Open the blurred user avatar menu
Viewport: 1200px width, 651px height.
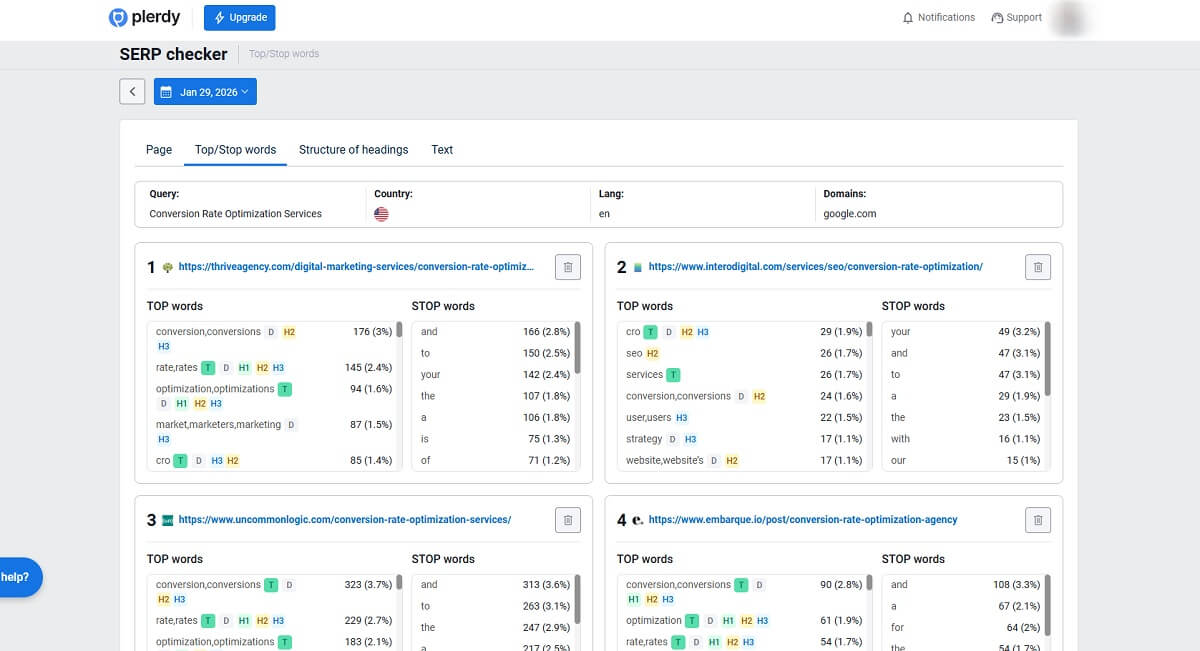[x=1069, y=18]
